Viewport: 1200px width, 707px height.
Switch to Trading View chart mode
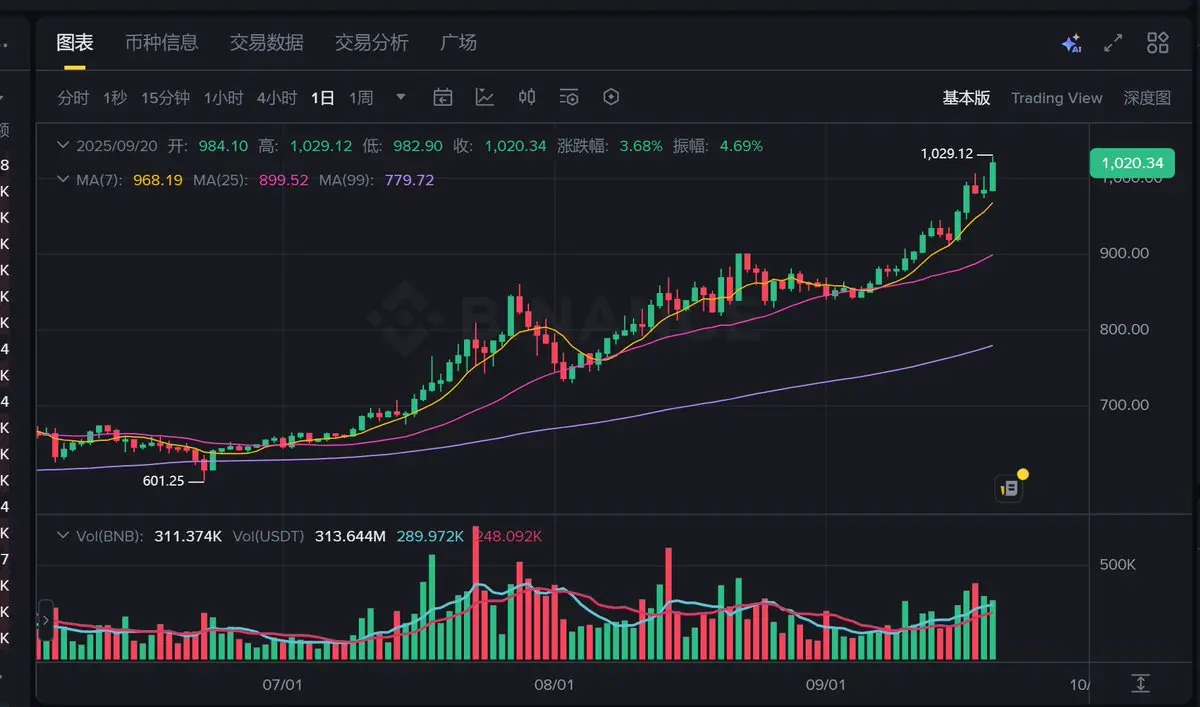(x=1056, y=98)
